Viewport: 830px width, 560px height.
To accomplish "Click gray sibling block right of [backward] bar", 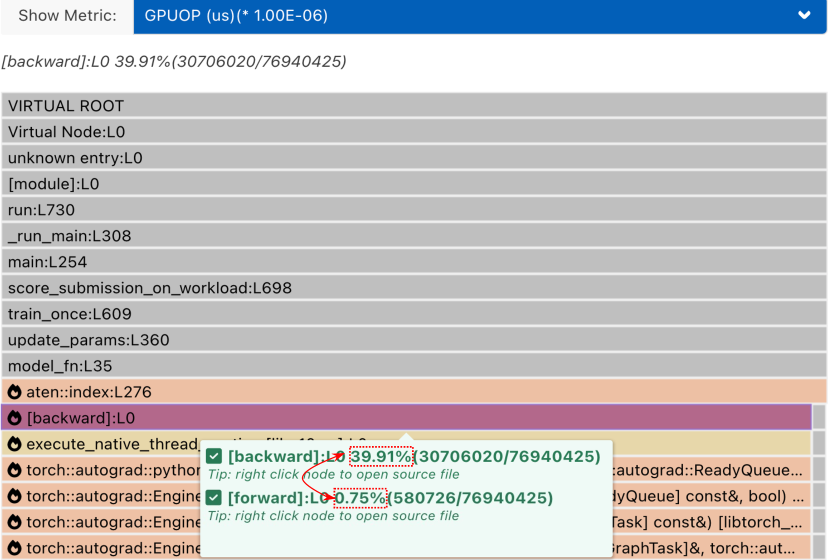I will tap(820, 418).
